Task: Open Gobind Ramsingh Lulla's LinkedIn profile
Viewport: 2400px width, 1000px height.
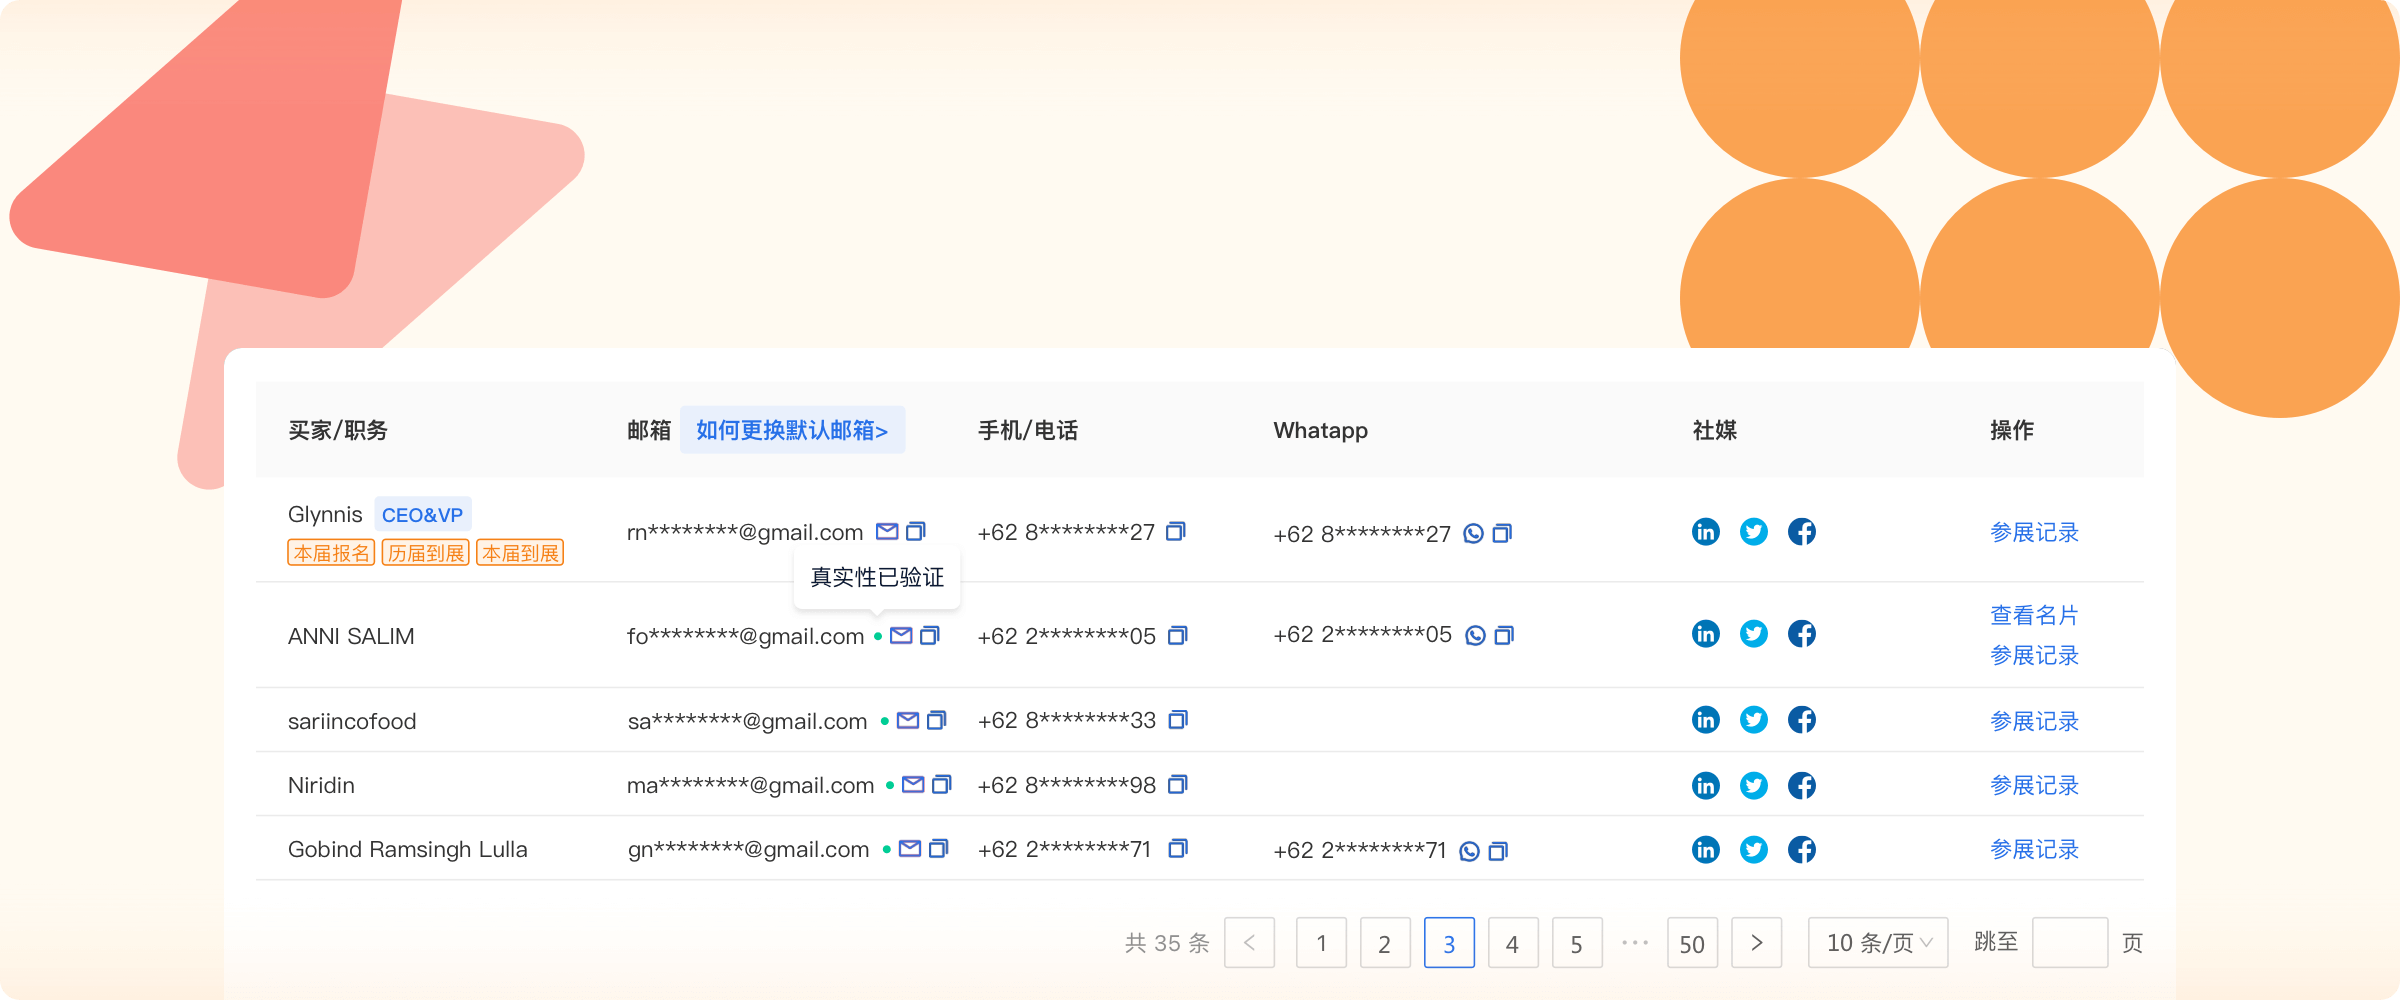Action: 1705,849
